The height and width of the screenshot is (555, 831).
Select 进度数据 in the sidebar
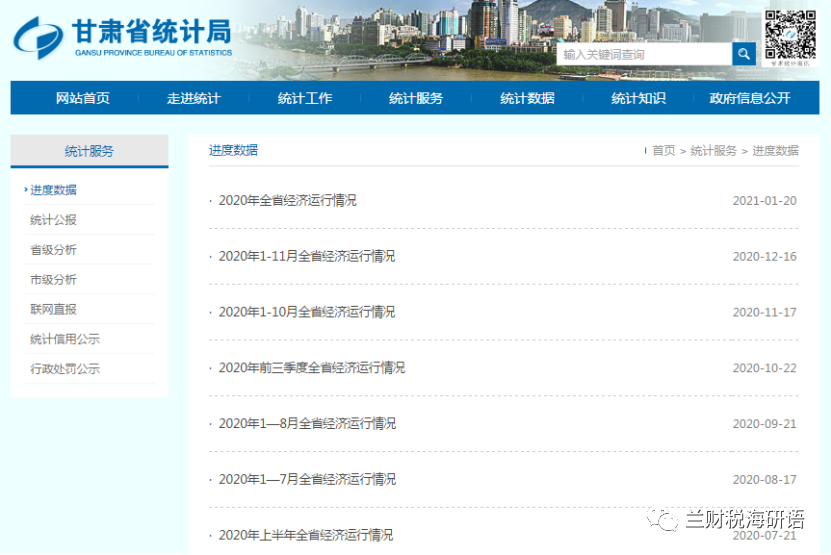[53, 190]
